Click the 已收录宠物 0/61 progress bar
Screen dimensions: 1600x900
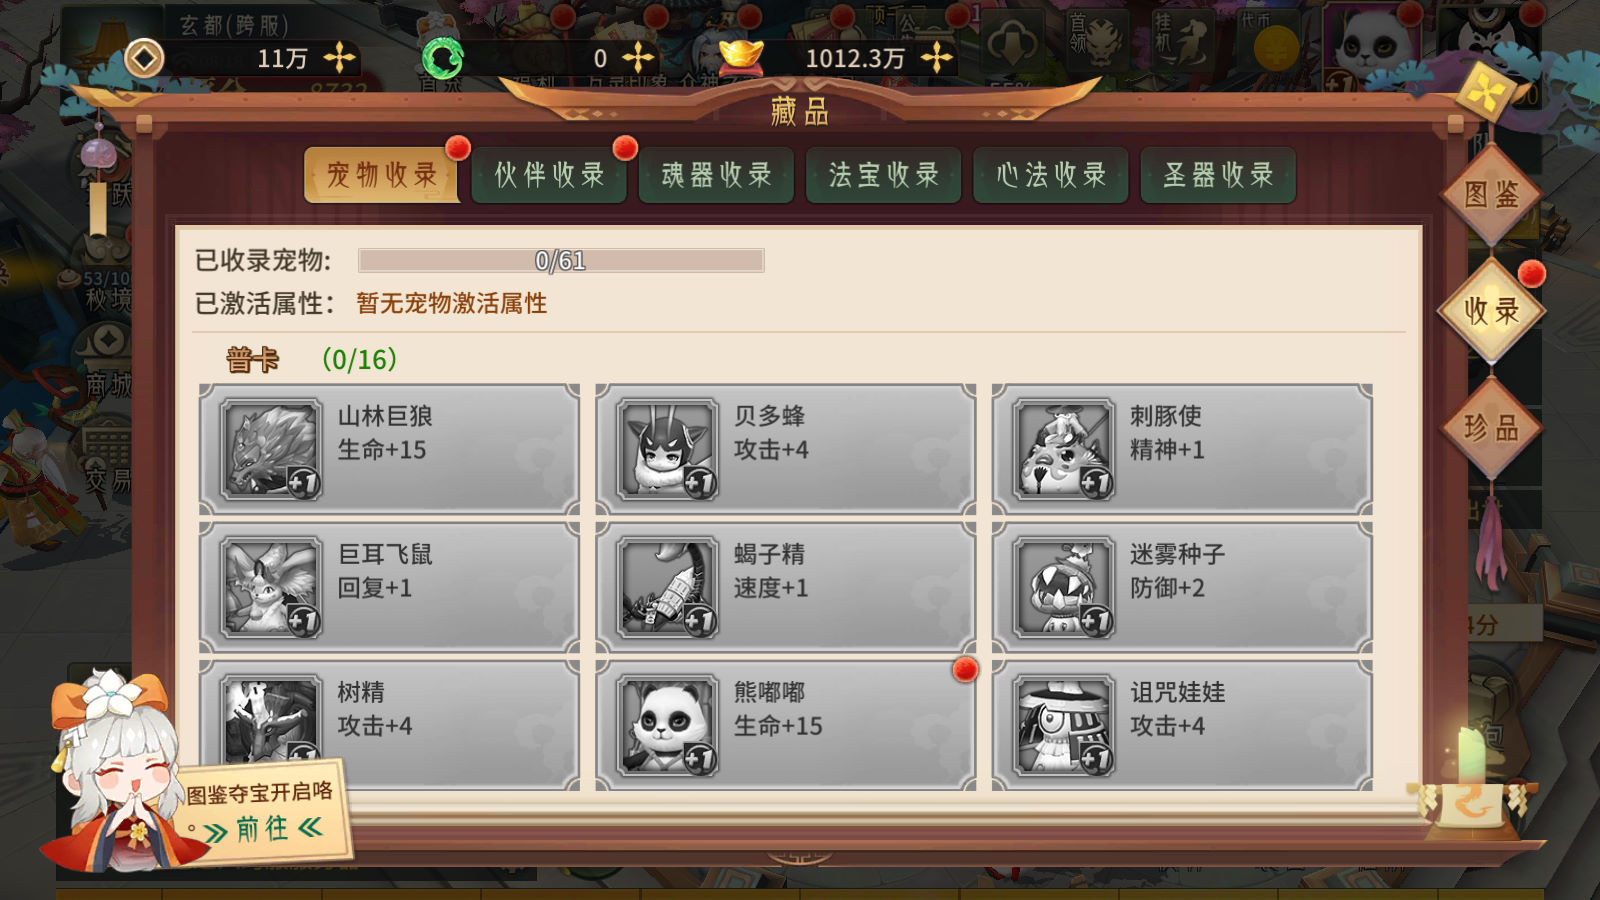point(561,261)
